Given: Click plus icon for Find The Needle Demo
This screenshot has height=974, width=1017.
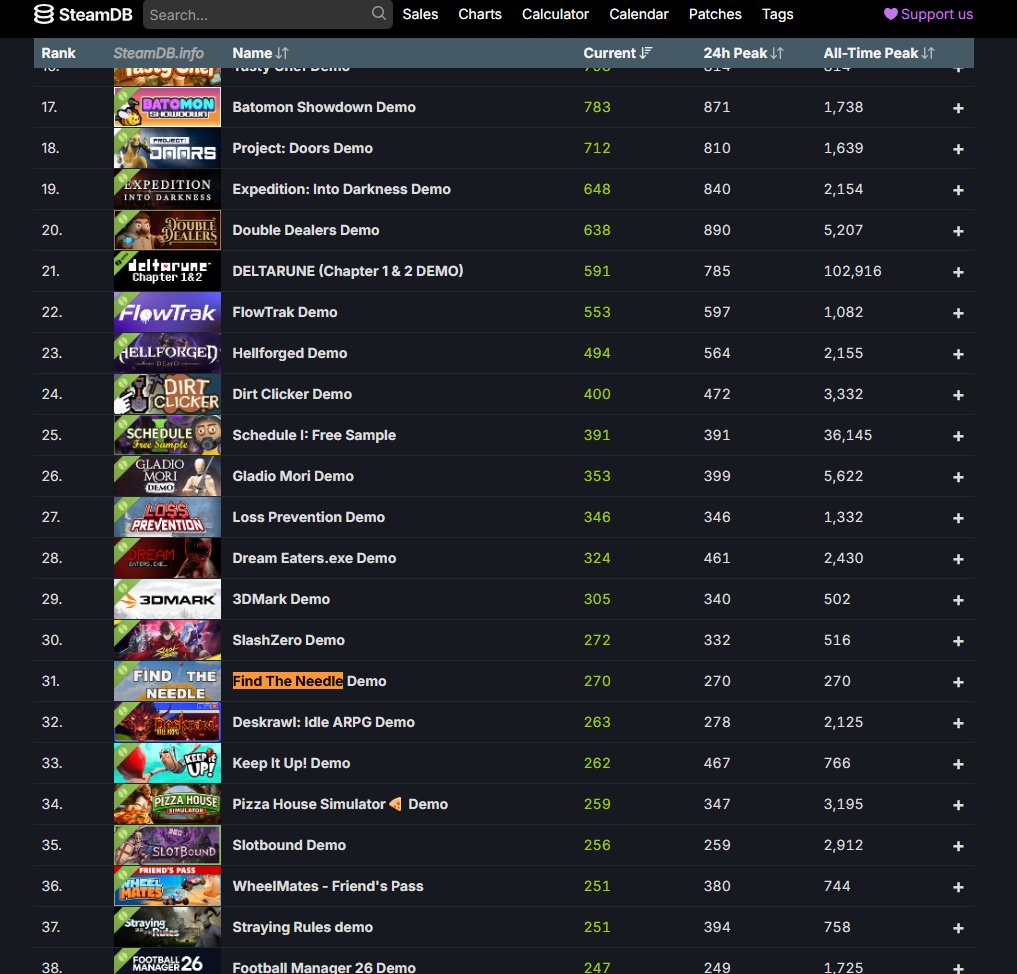Looking at the screenshot, I should [958, 682].
